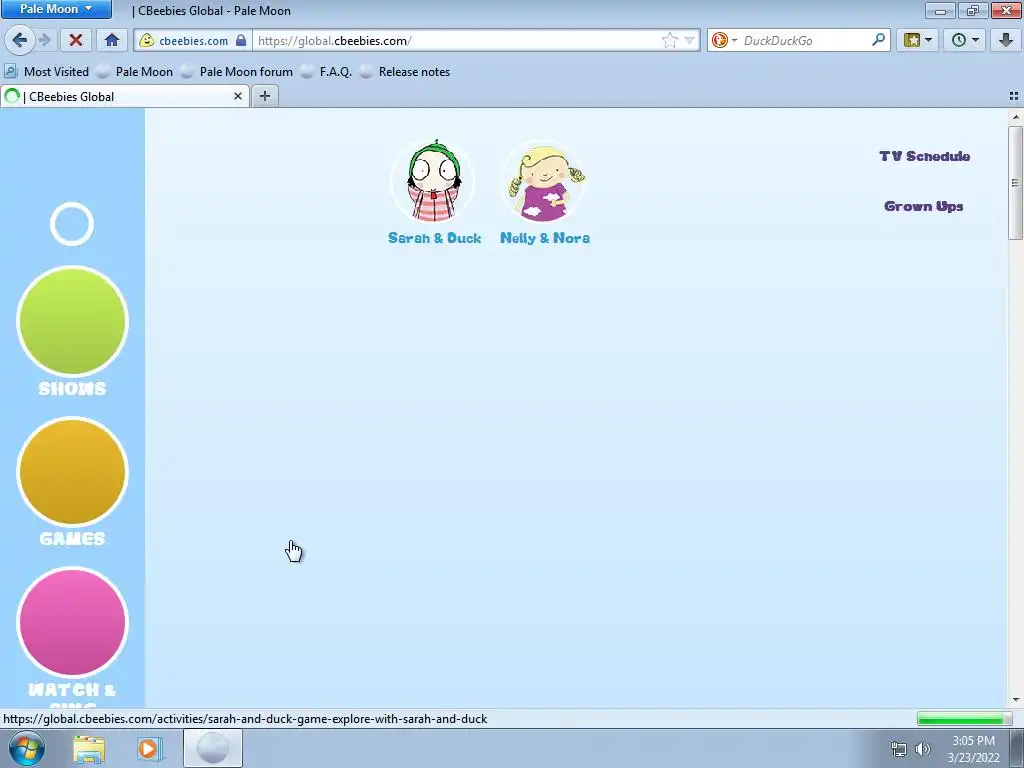The image size is (1024, 768).
Task: Open the Grown Ups link
Action: (923, 206)
